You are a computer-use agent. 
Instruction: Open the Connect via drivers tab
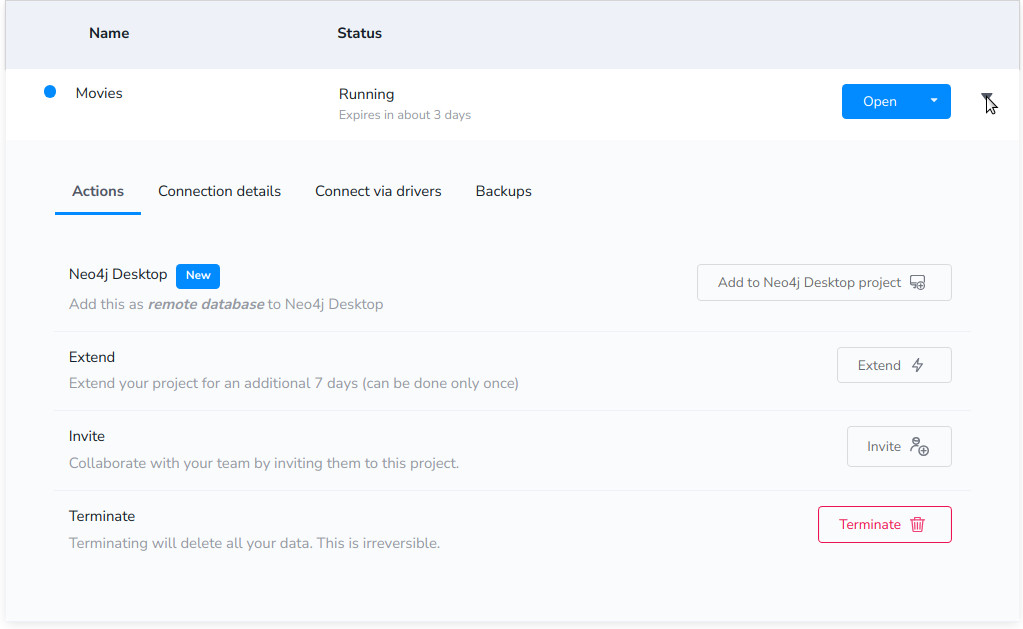click(378, 191)
